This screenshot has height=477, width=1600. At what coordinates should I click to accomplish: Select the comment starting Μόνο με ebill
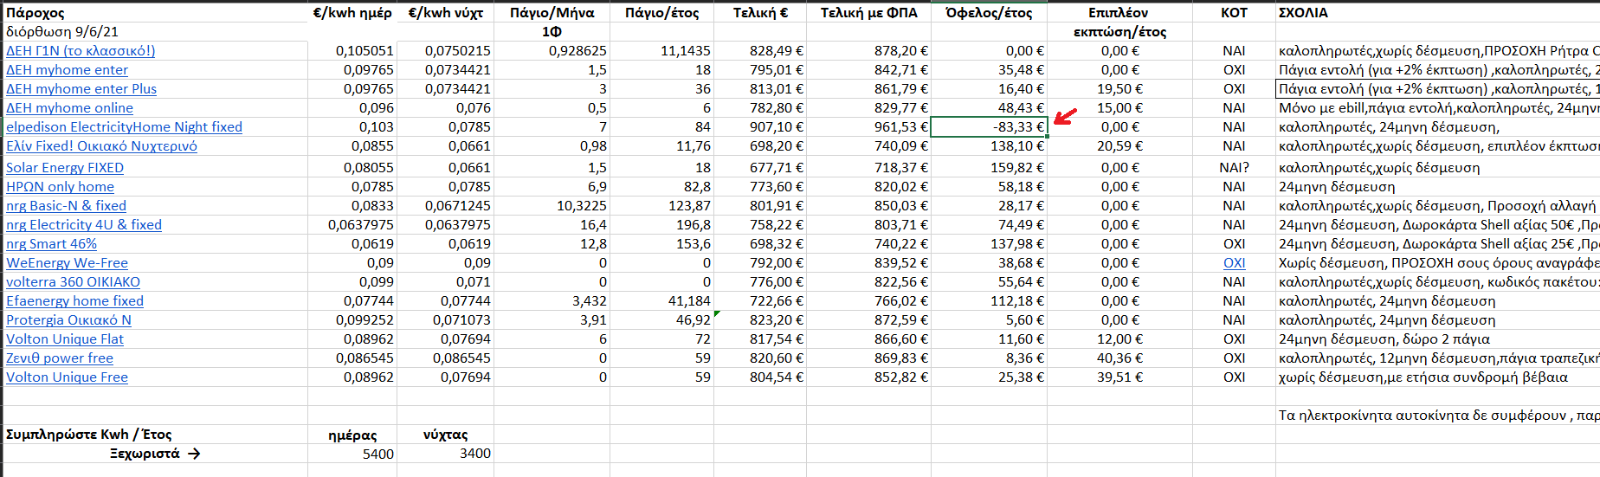click(x=1438, y=108)
